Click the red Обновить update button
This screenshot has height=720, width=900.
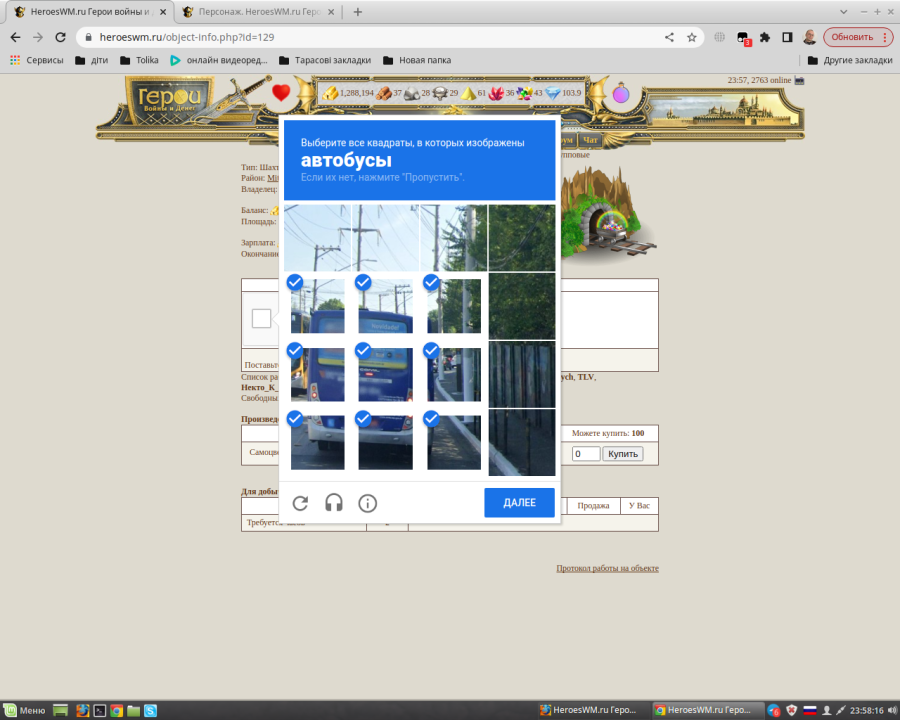[852, 37]
